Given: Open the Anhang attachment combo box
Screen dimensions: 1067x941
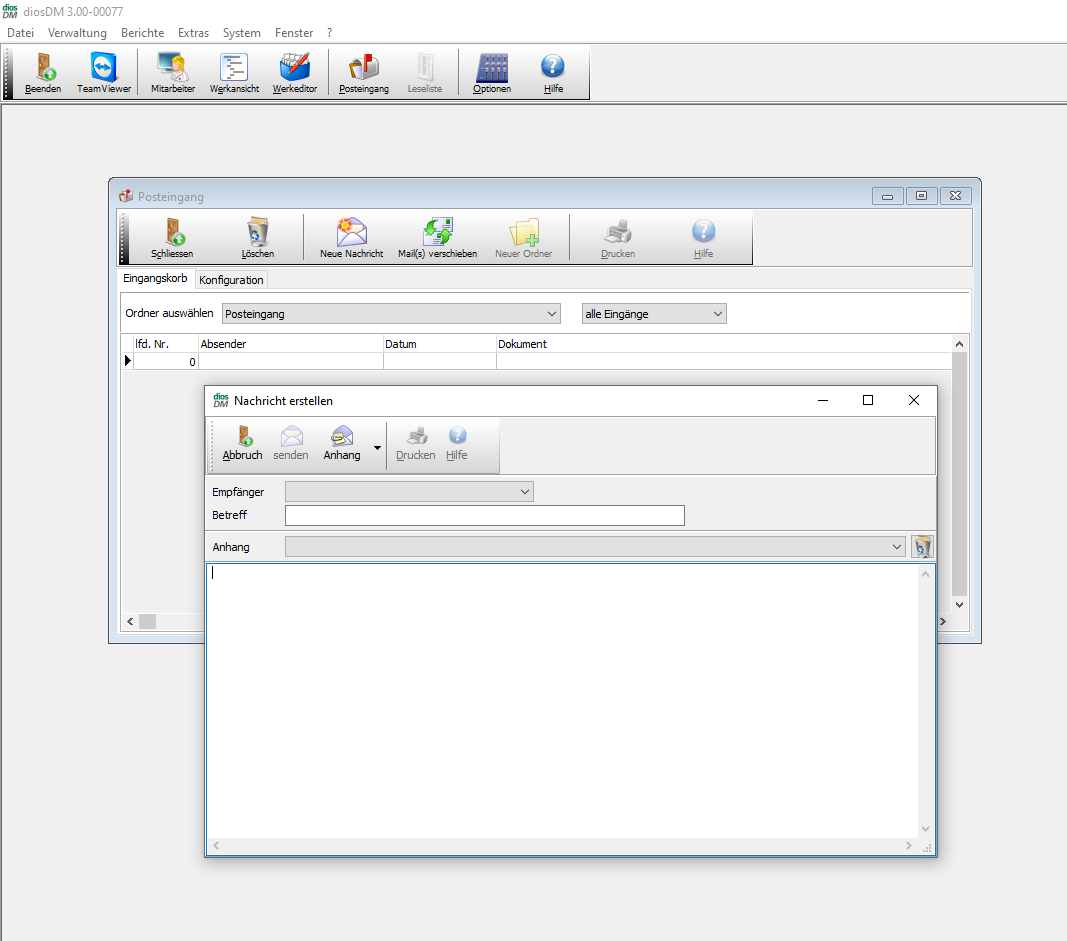Looking at the screenshot, I should click(x=595, y=546).
